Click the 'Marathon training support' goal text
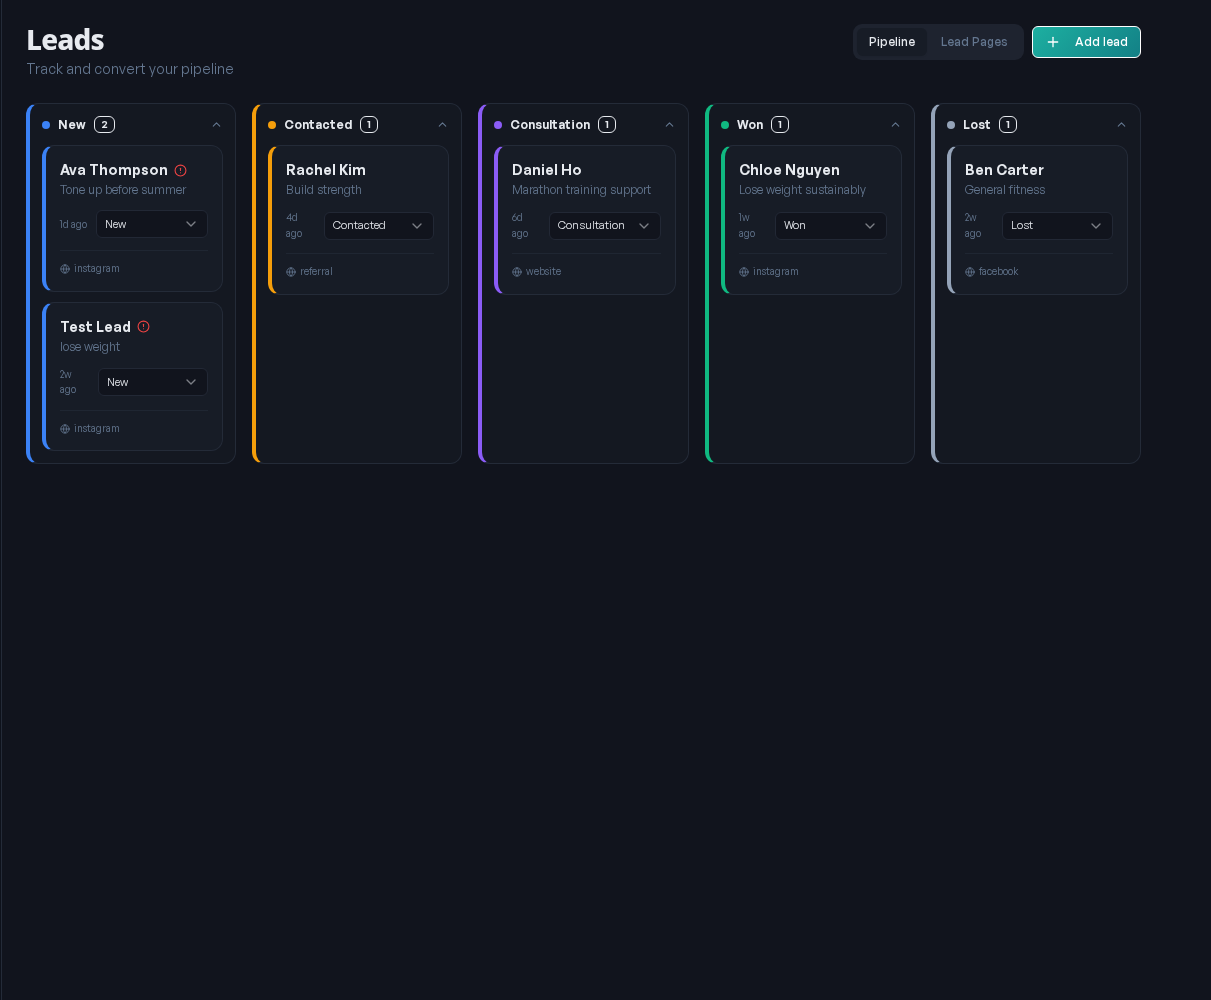This screenshot has height=1000, width=1211. pyautogui.click(x=581, y=190)
